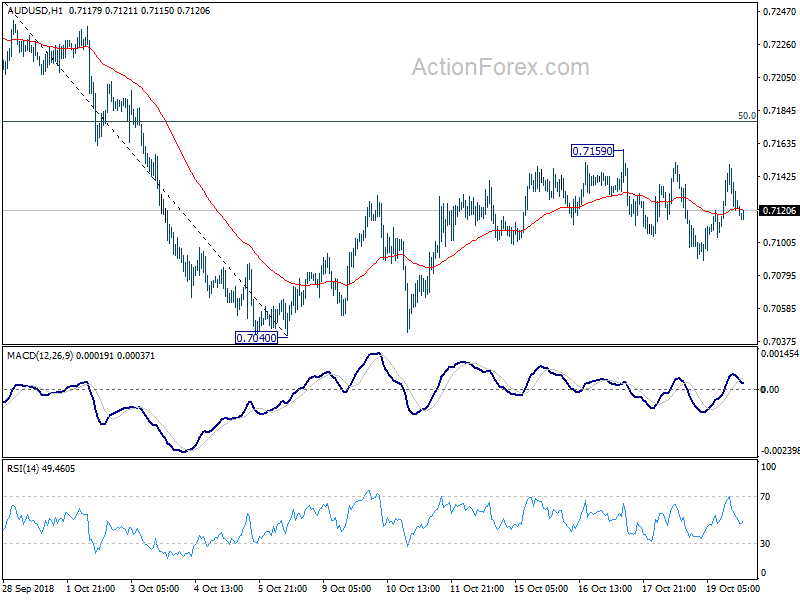Screen dimensions: 800x600
Task: Click the 0.71425 price axis value
Action: (x=779, y=177)
